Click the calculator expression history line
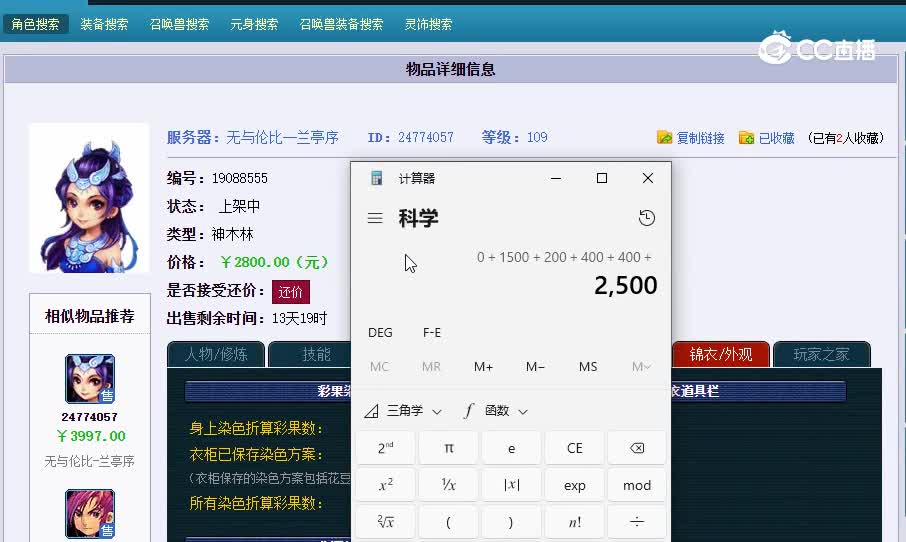 click(x=564, y=257)
